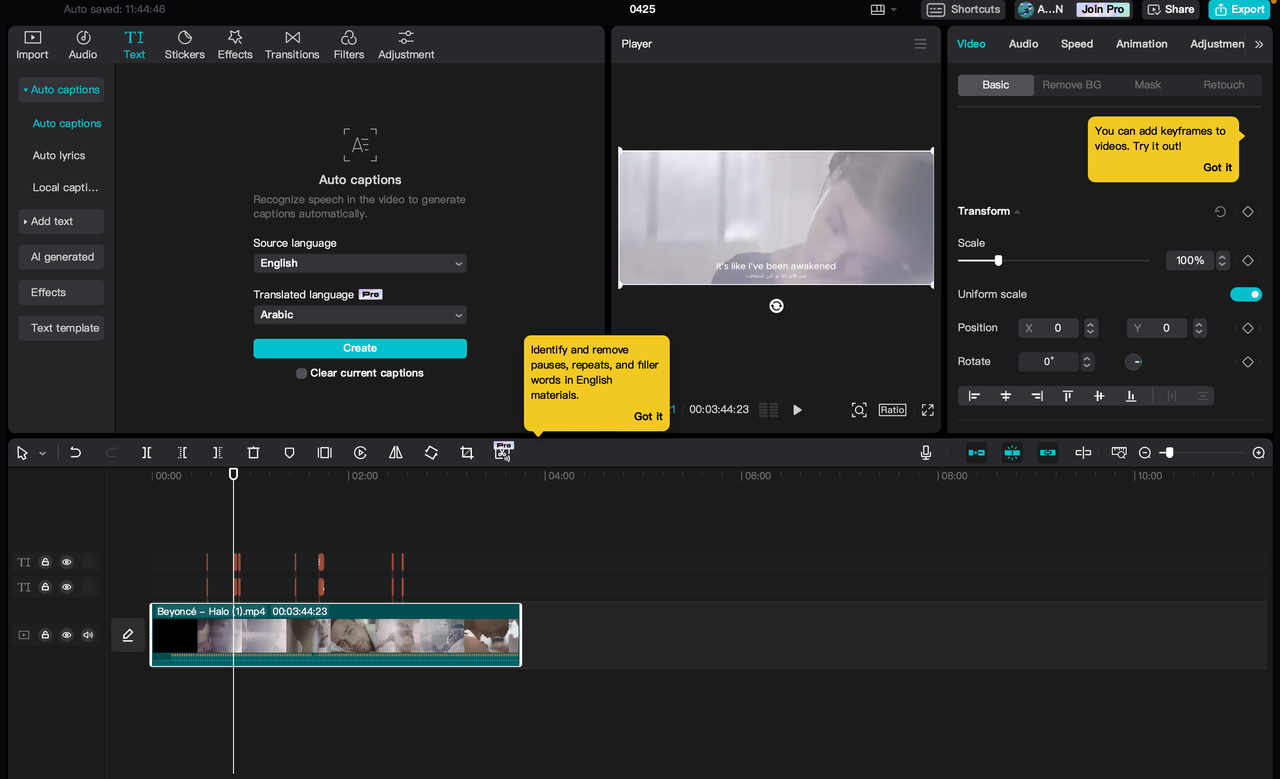The width and height of the screenshot is (1280, 779).
Task: Switch to the Animation tab
Action: click(x=1141, y=44)
